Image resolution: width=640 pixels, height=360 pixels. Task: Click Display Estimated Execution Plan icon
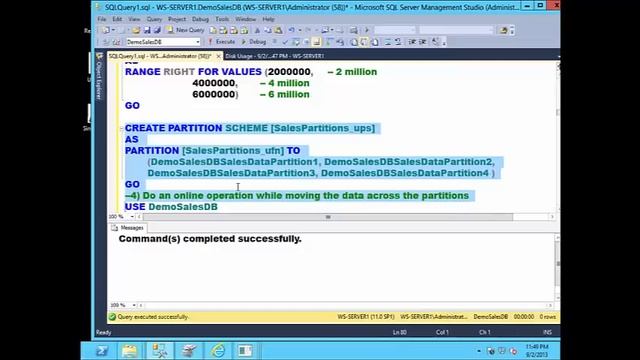tap(296, 42)
